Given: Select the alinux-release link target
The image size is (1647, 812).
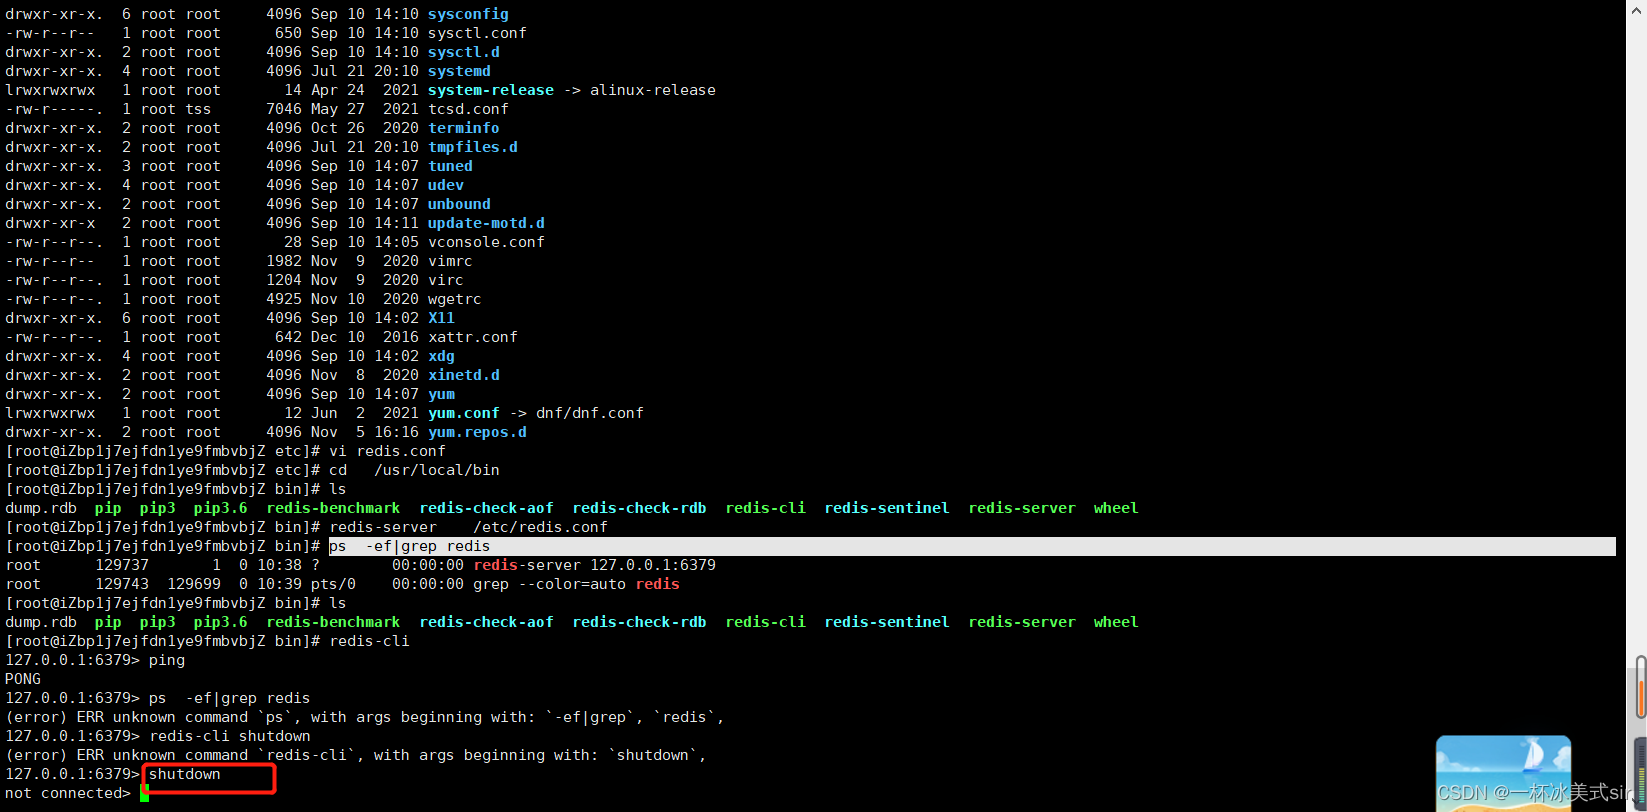Looking at the screenshot, I should [653, 90].
